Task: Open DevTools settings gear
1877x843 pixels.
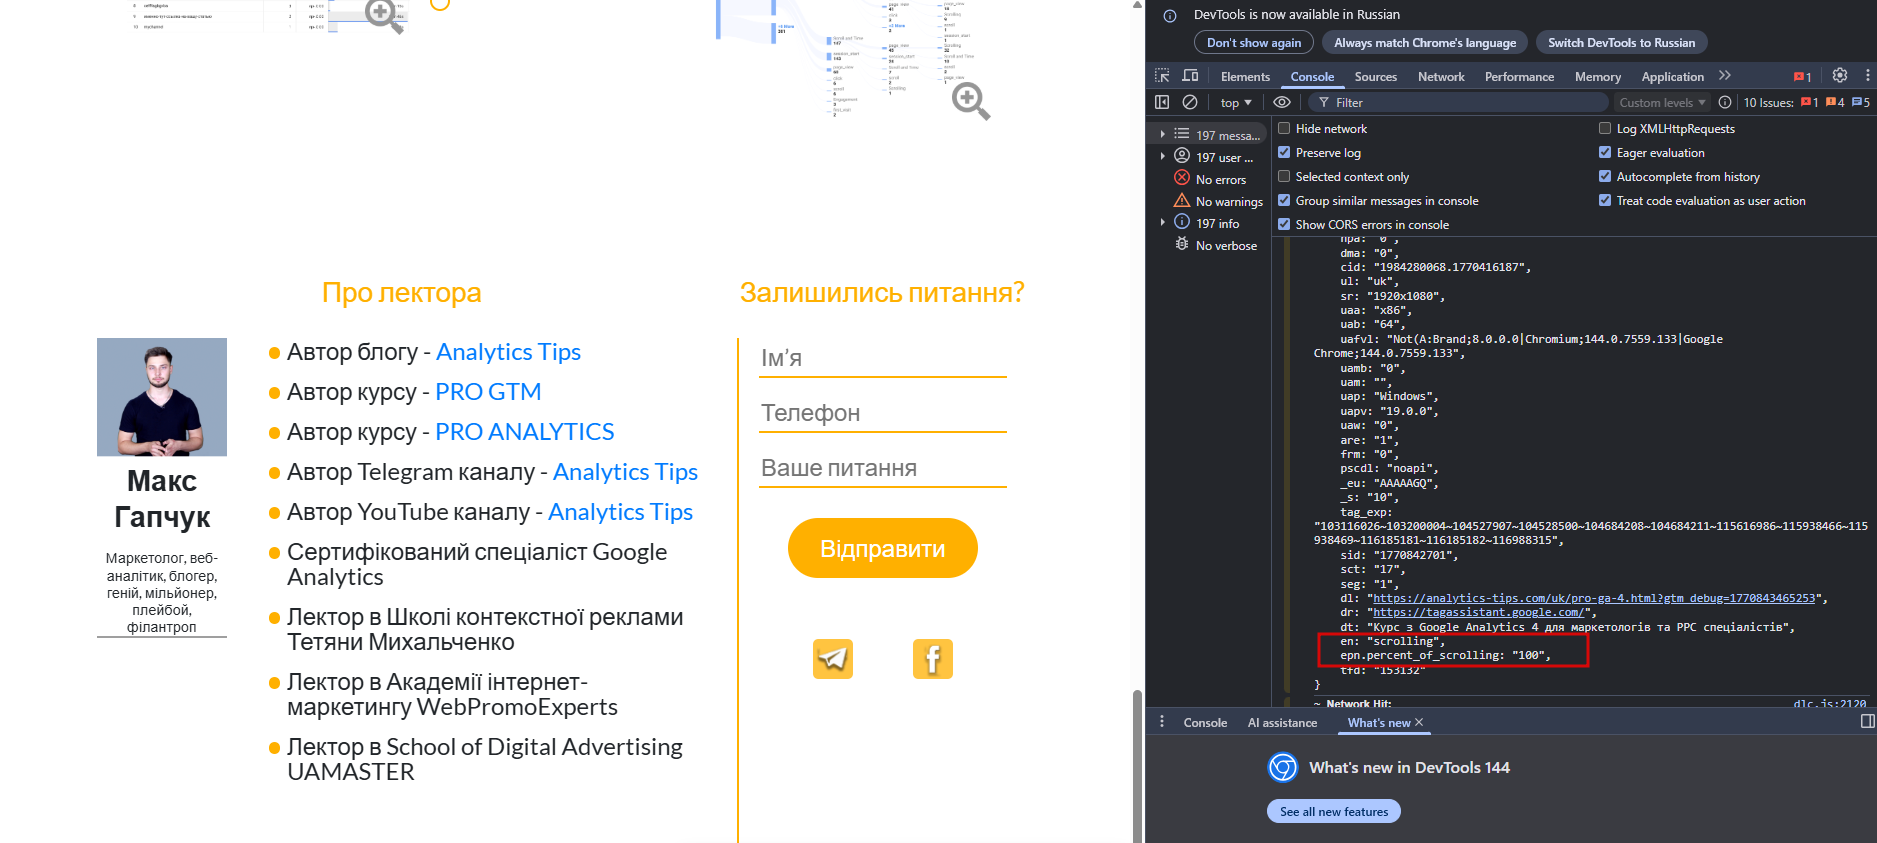Action: click(1840, 75)
